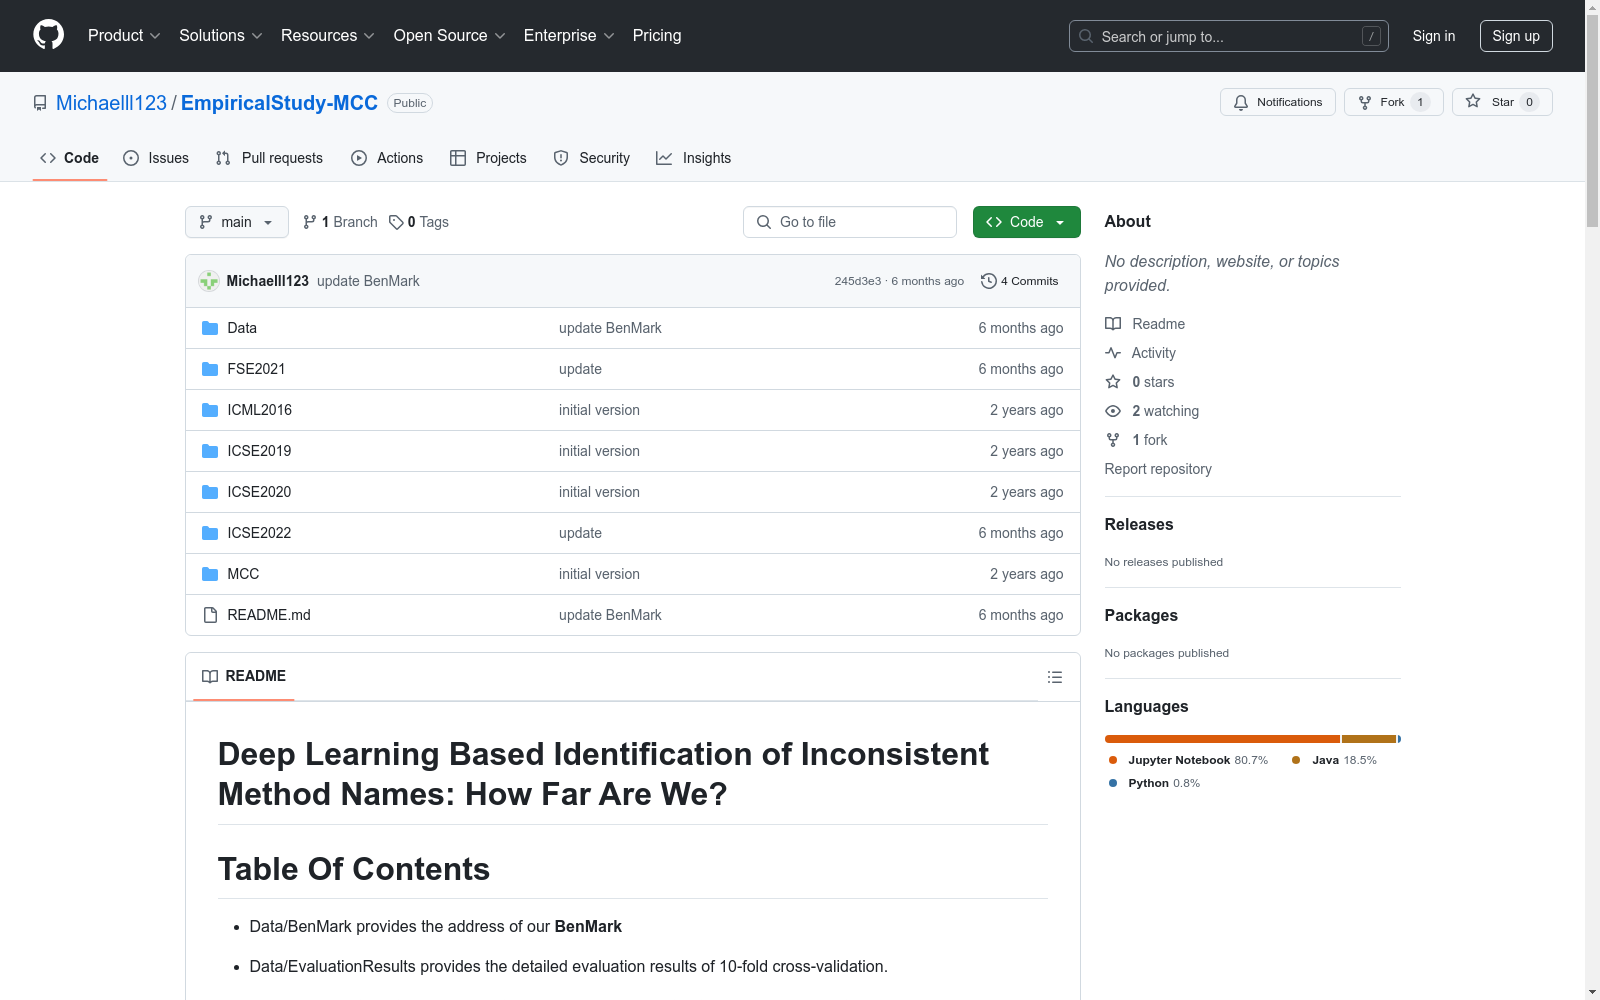Select the README heading tab

pyautogui.click(x=244, y=677)
